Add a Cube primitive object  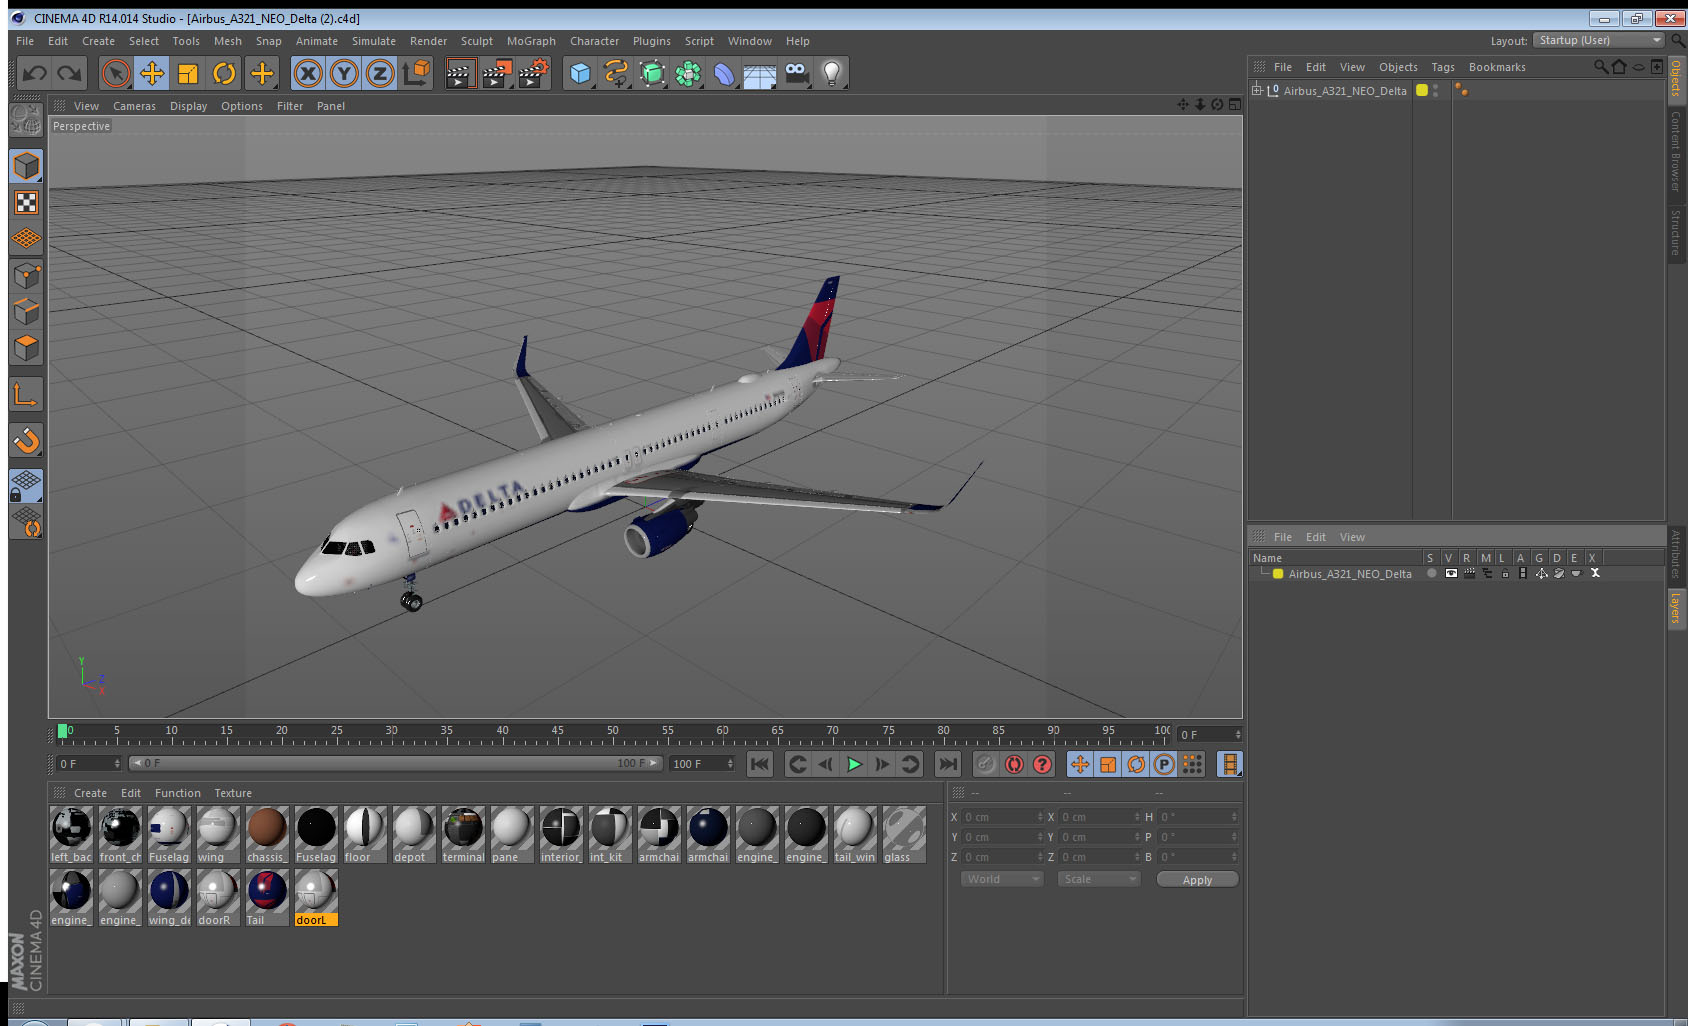[580, 73]
